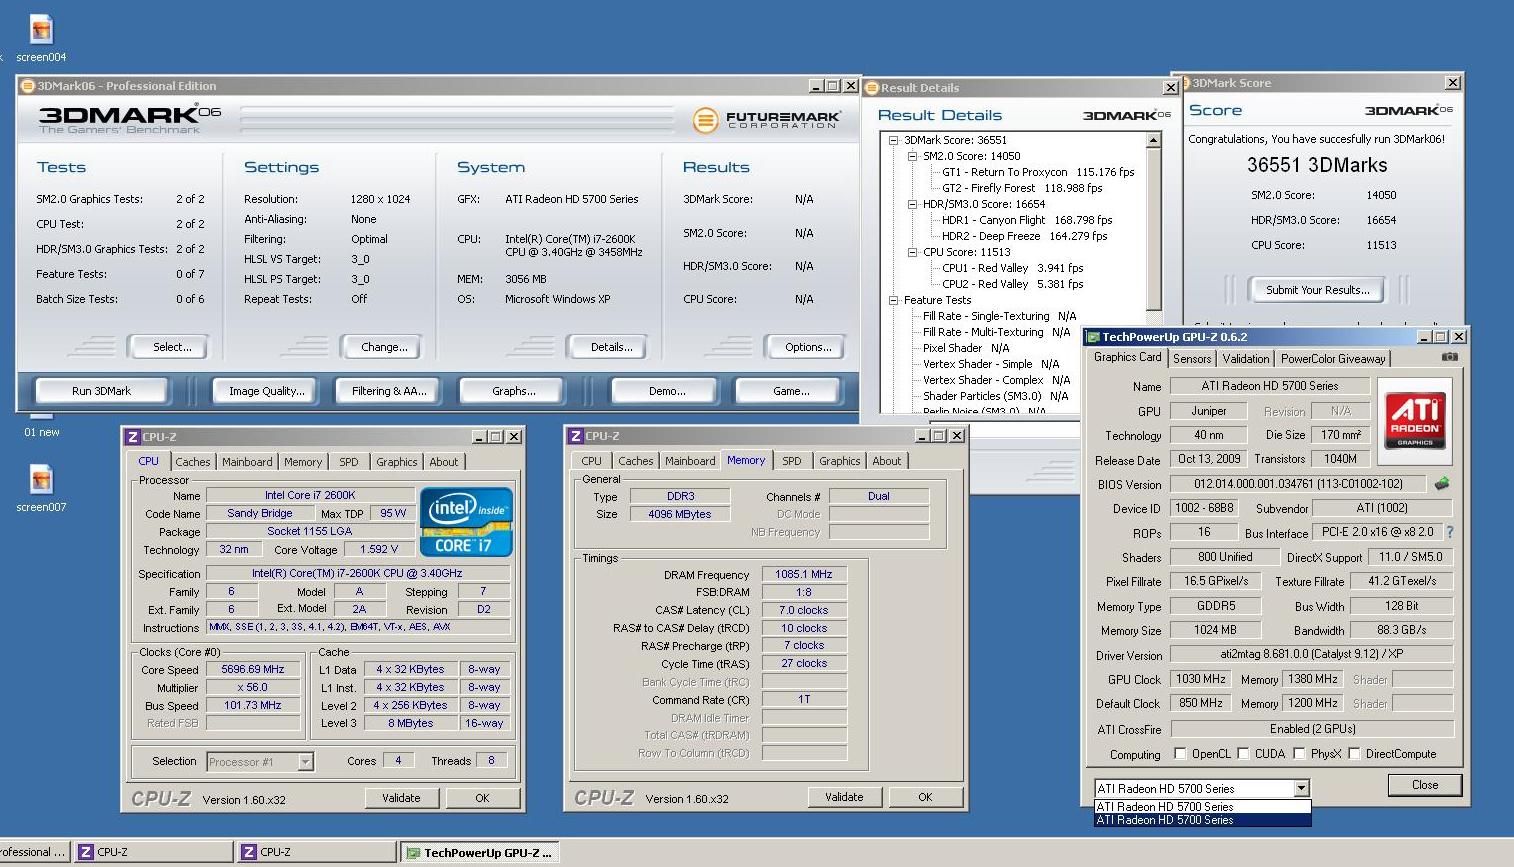Open the Mainboard tab in left CPU-Z window

(x=247, y=462)
